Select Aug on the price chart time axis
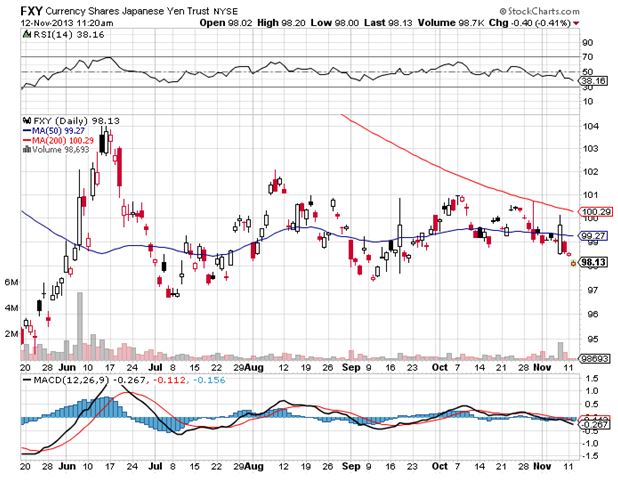 pos(257,369)
